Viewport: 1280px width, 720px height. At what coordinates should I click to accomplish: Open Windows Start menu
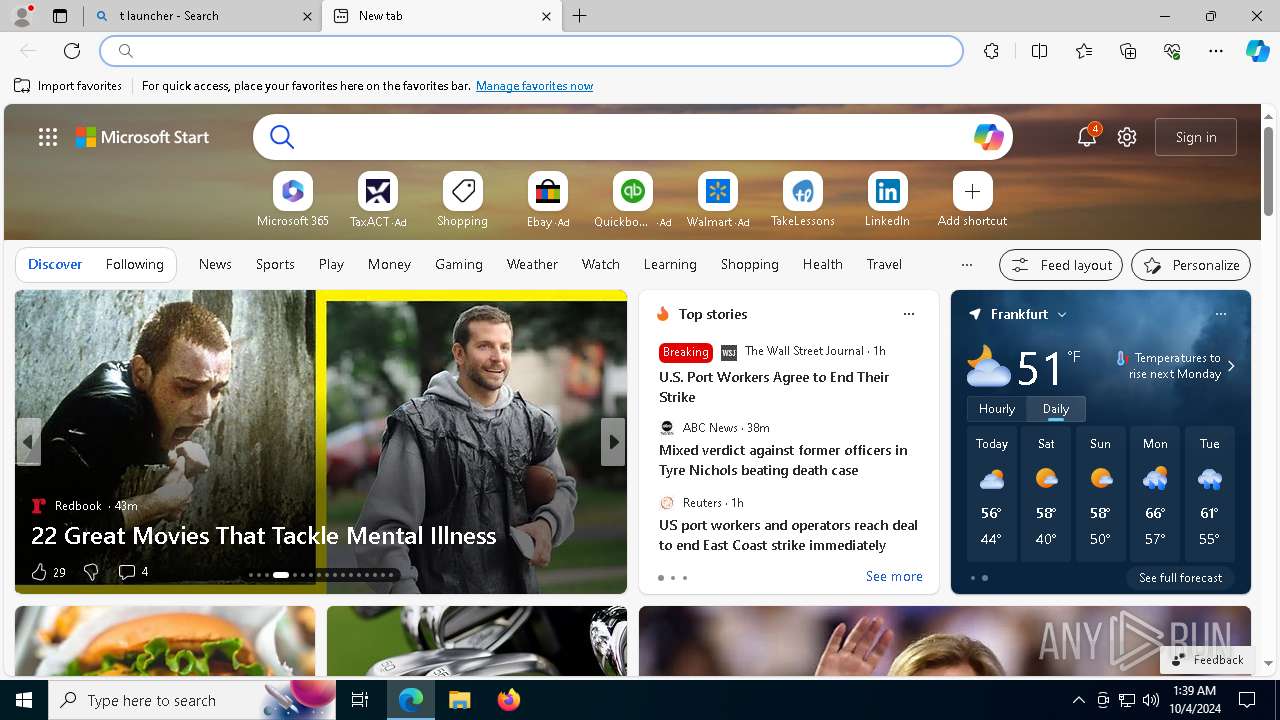[x=24, y=700]
